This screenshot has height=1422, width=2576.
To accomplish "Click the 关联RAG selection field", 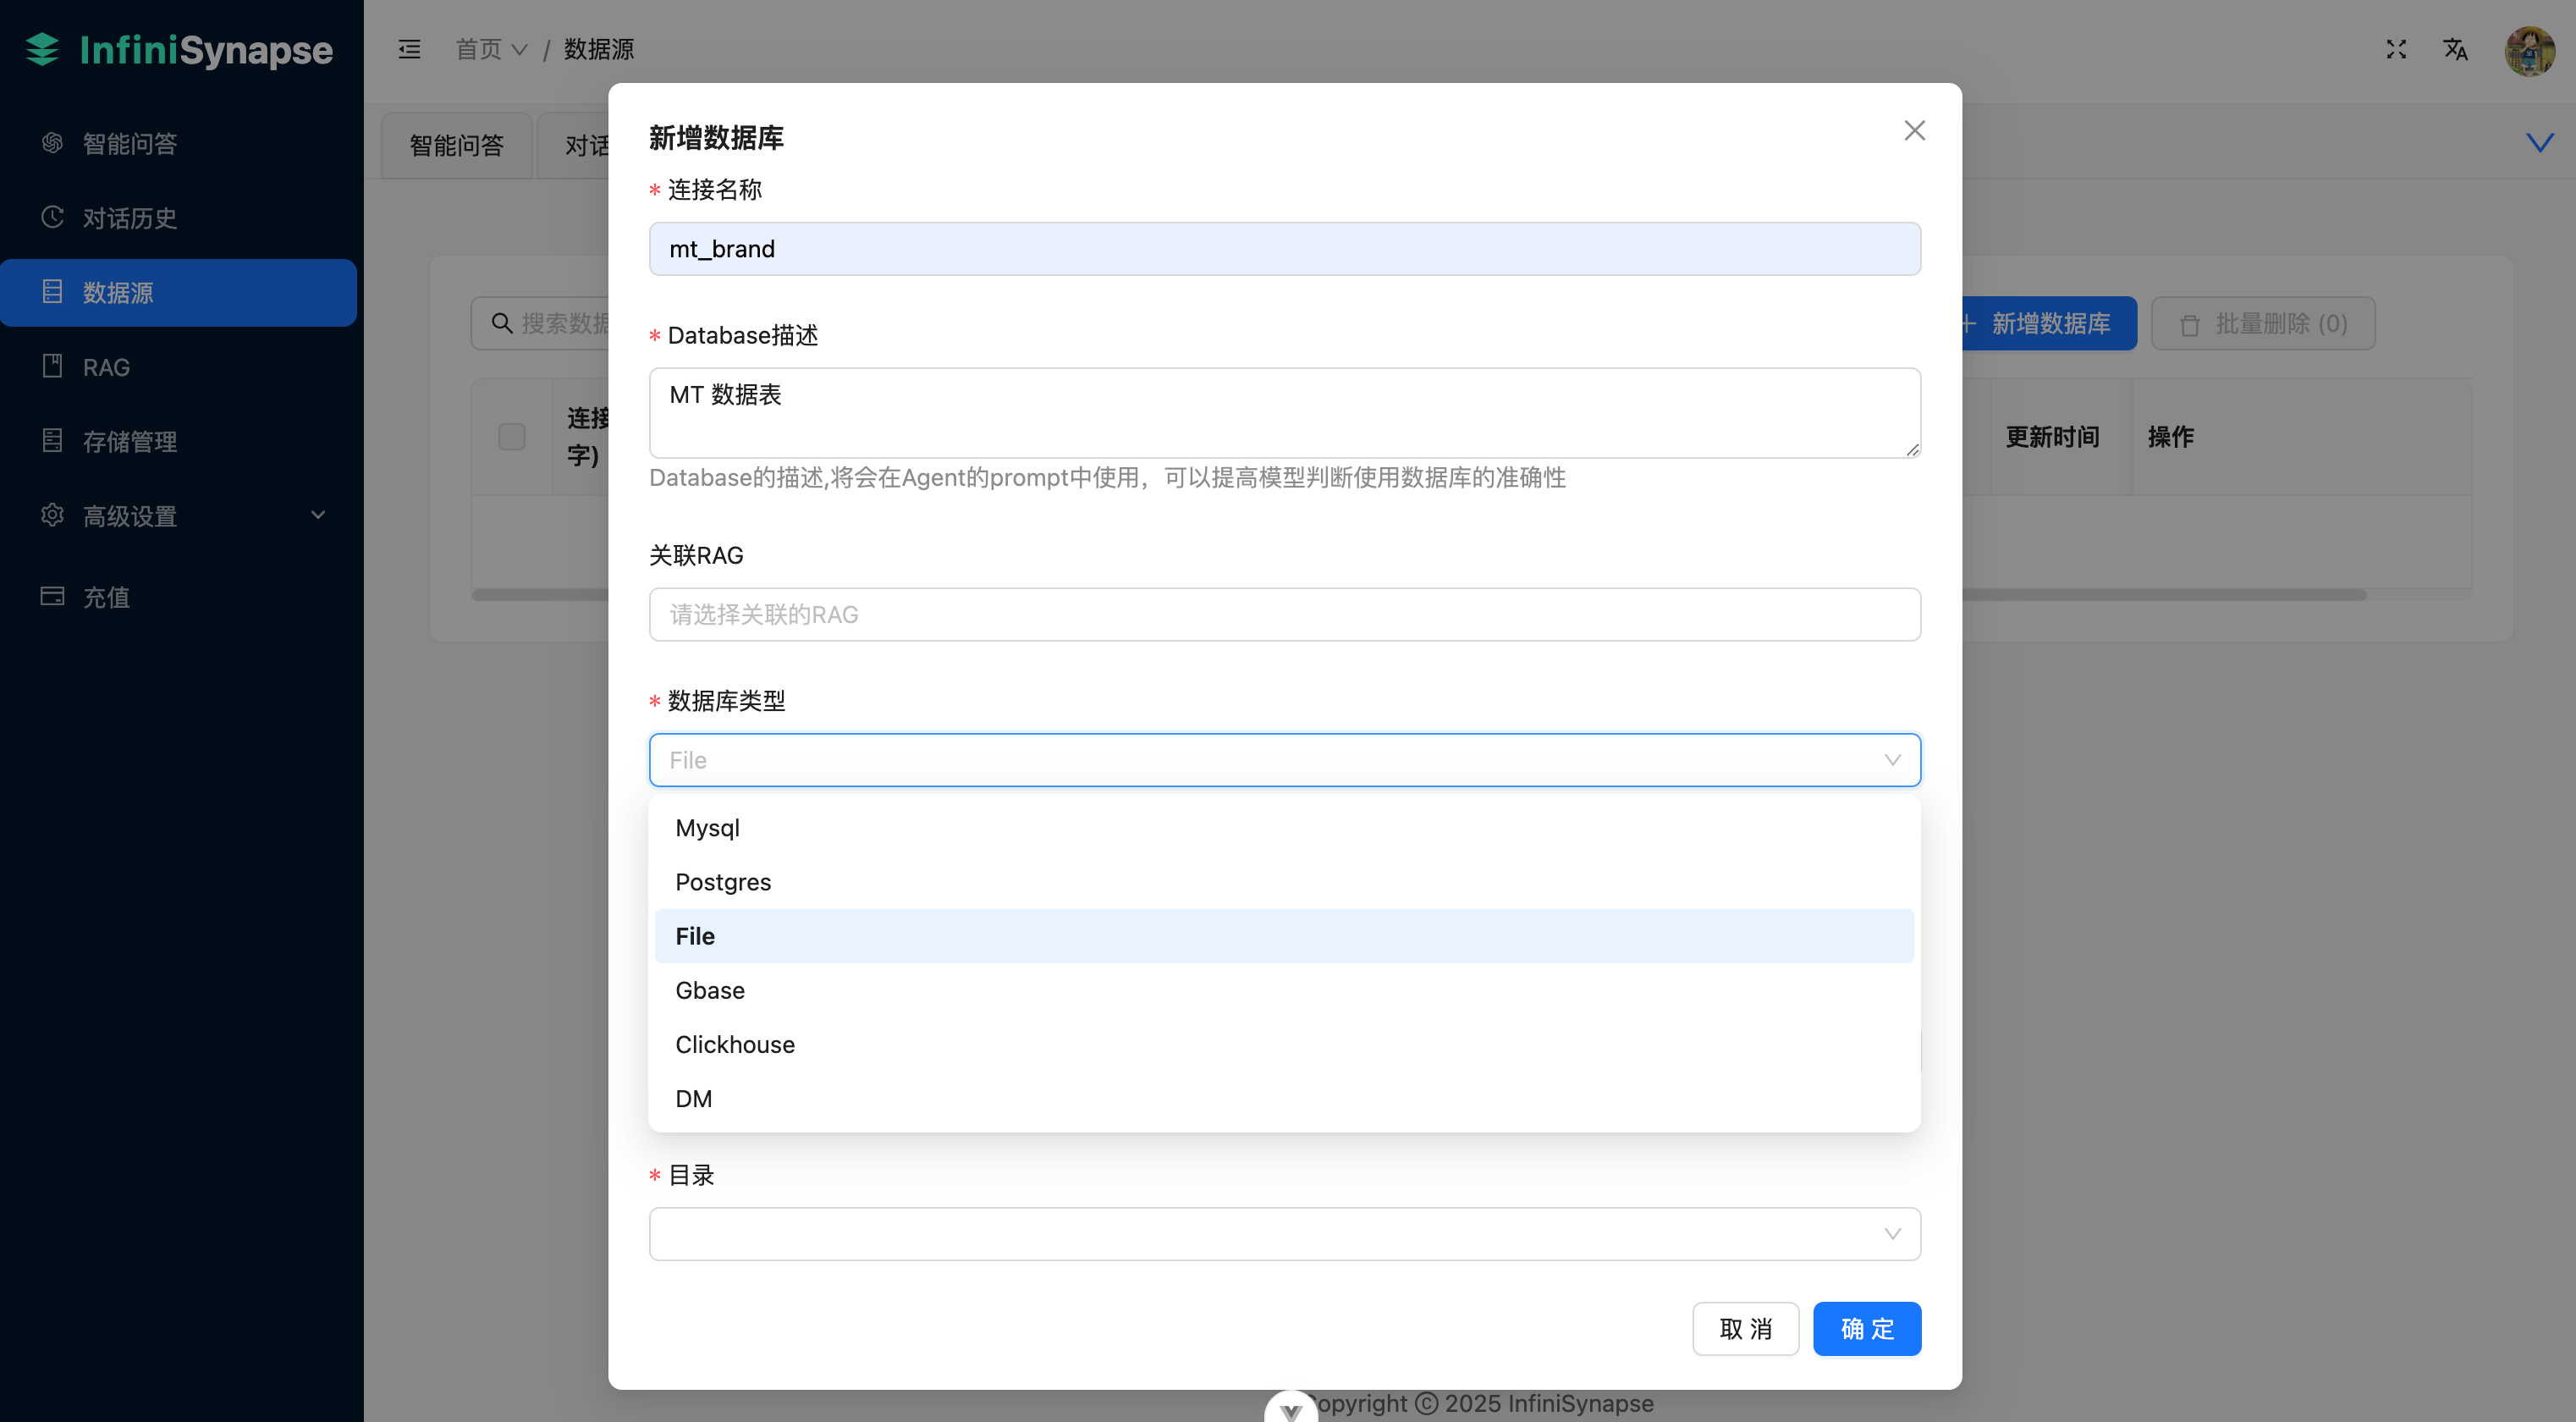I will pos(1284,614).
